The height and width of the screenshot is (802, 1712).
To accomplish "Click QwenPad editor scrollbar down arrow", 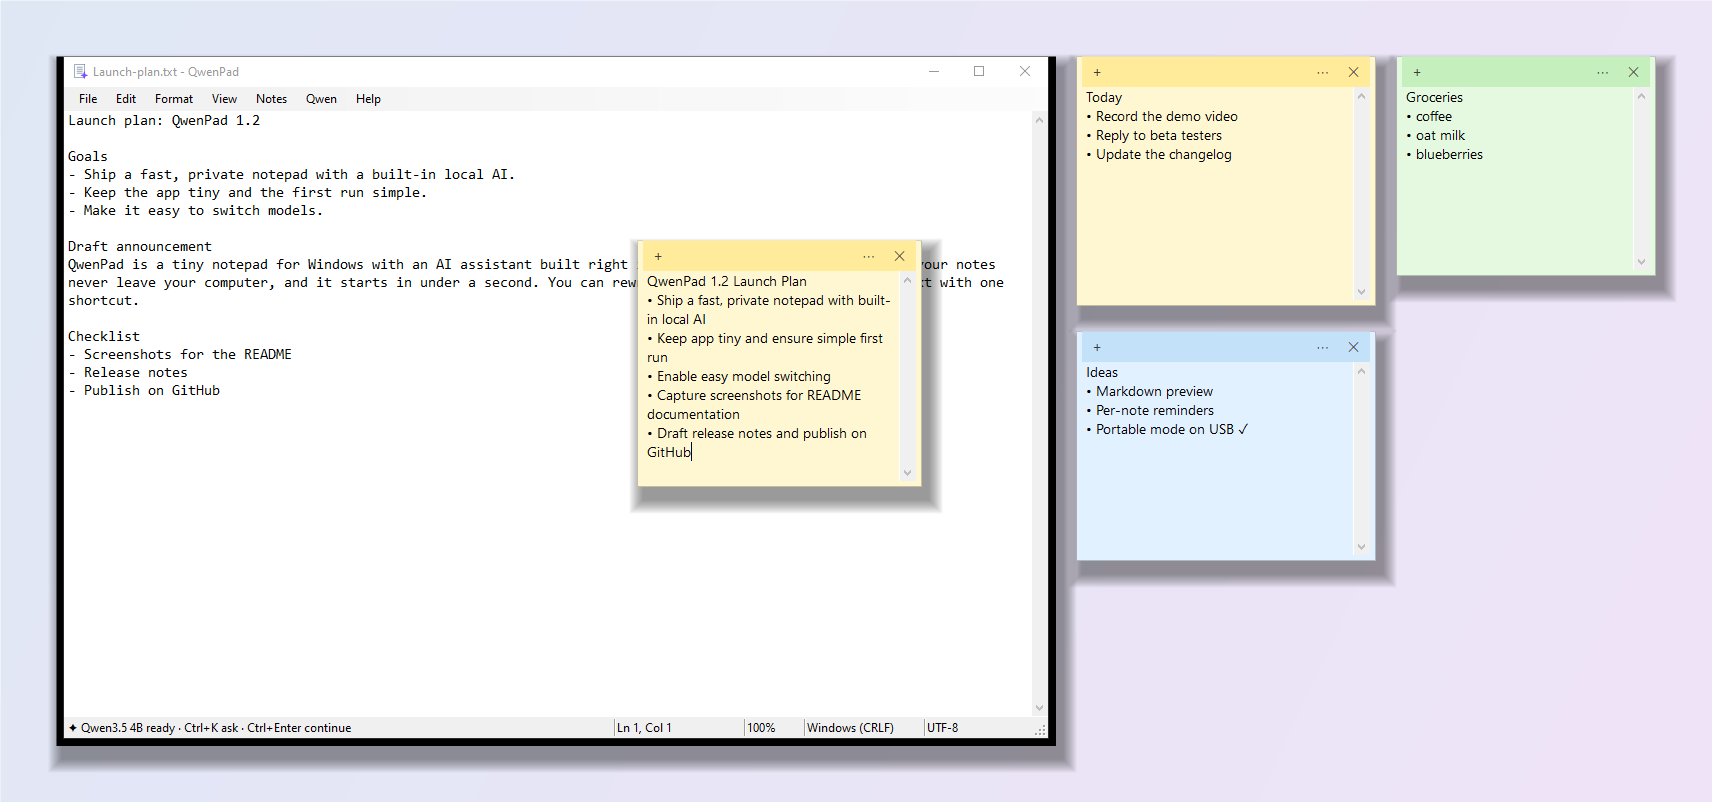I will (1039, 708).
